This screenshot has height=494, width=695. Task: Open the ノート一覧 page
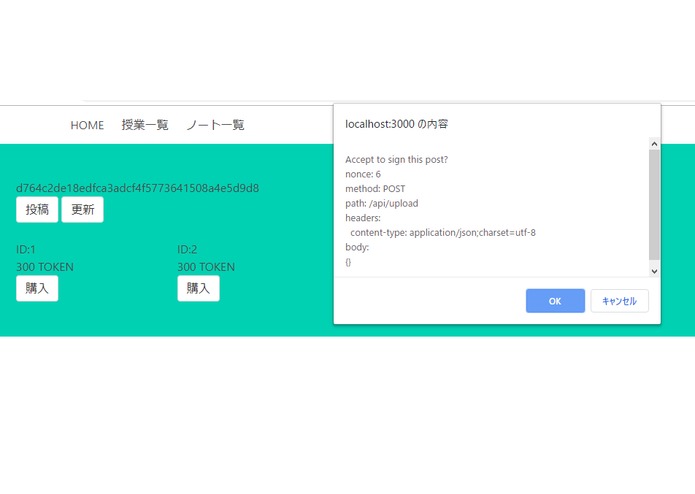(215, 125)
